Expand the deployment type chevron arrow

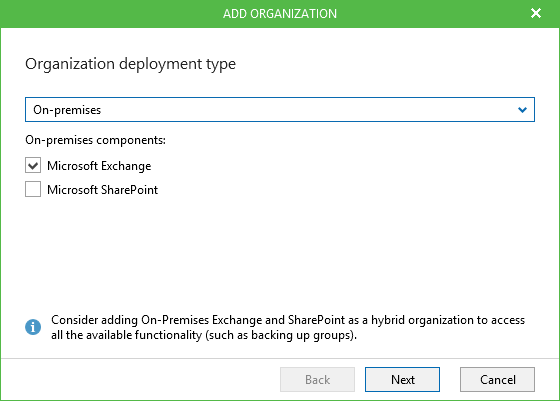(x=522, y=110)
